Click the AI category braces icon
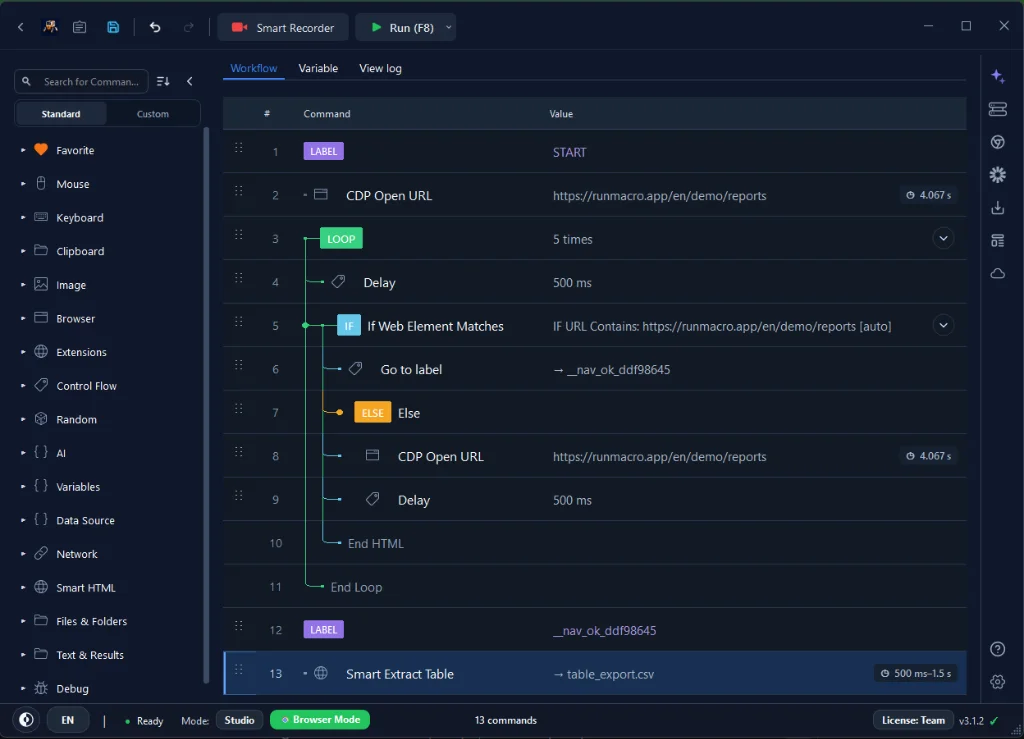 coord(40,452)
